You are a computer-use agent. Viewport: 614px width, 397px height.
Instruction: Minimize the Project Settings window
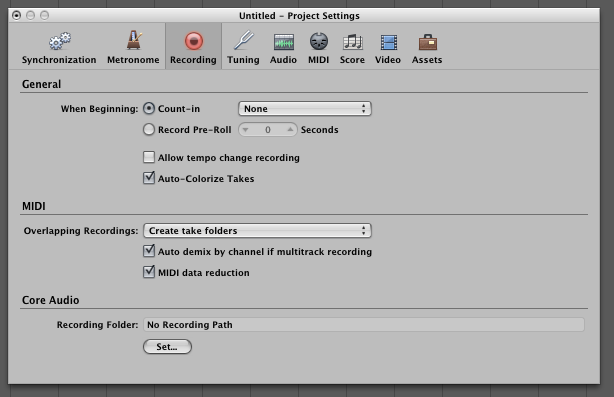point(31,15)
